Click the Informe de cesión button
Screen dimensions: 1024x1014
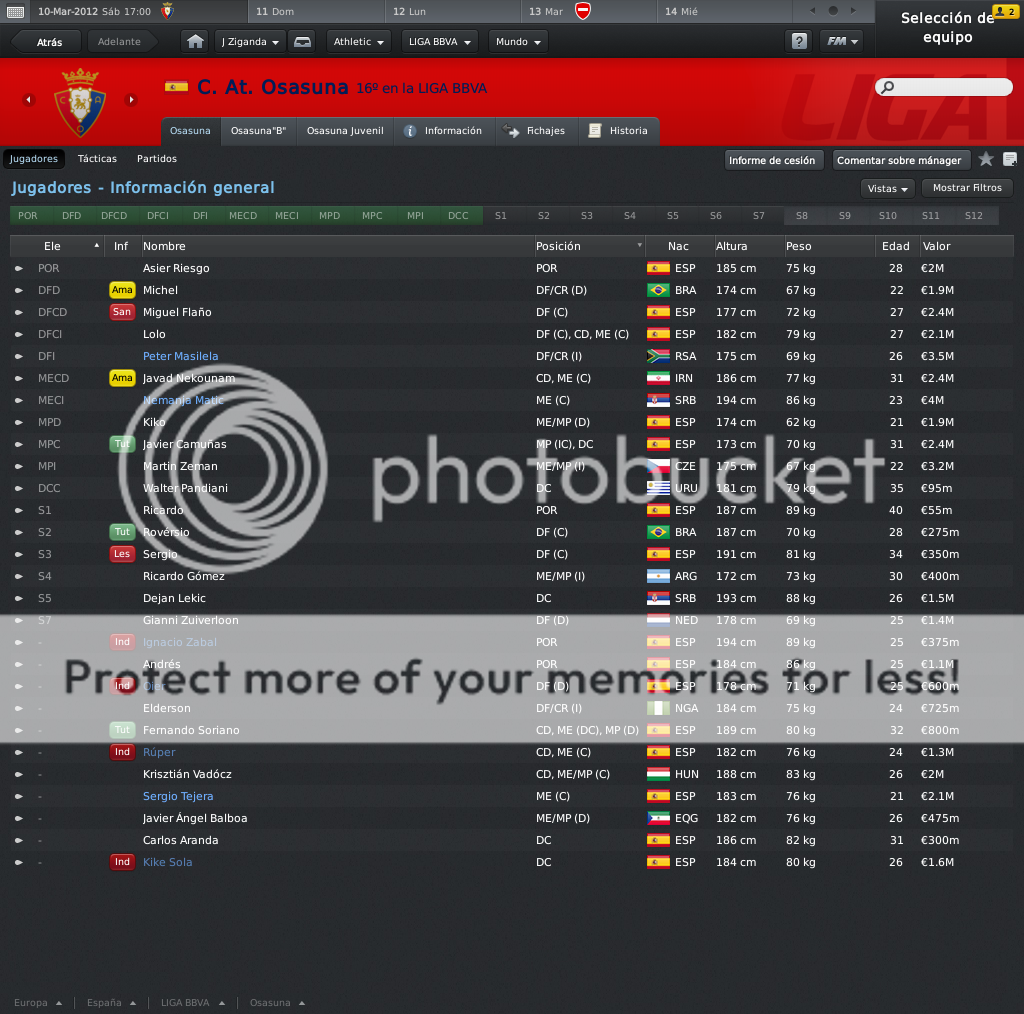(772, 160)
